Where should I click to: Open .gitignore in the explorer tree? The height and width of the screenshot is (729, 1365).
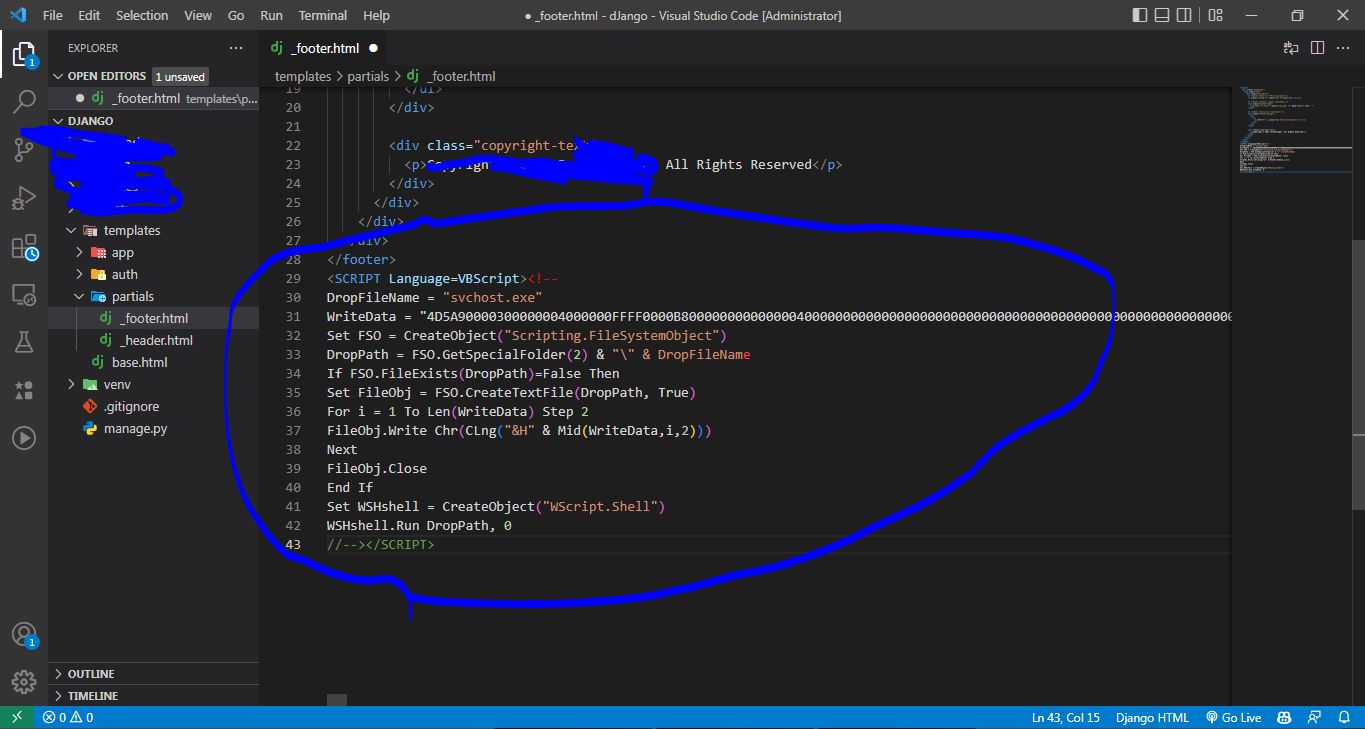coord(153,406)
